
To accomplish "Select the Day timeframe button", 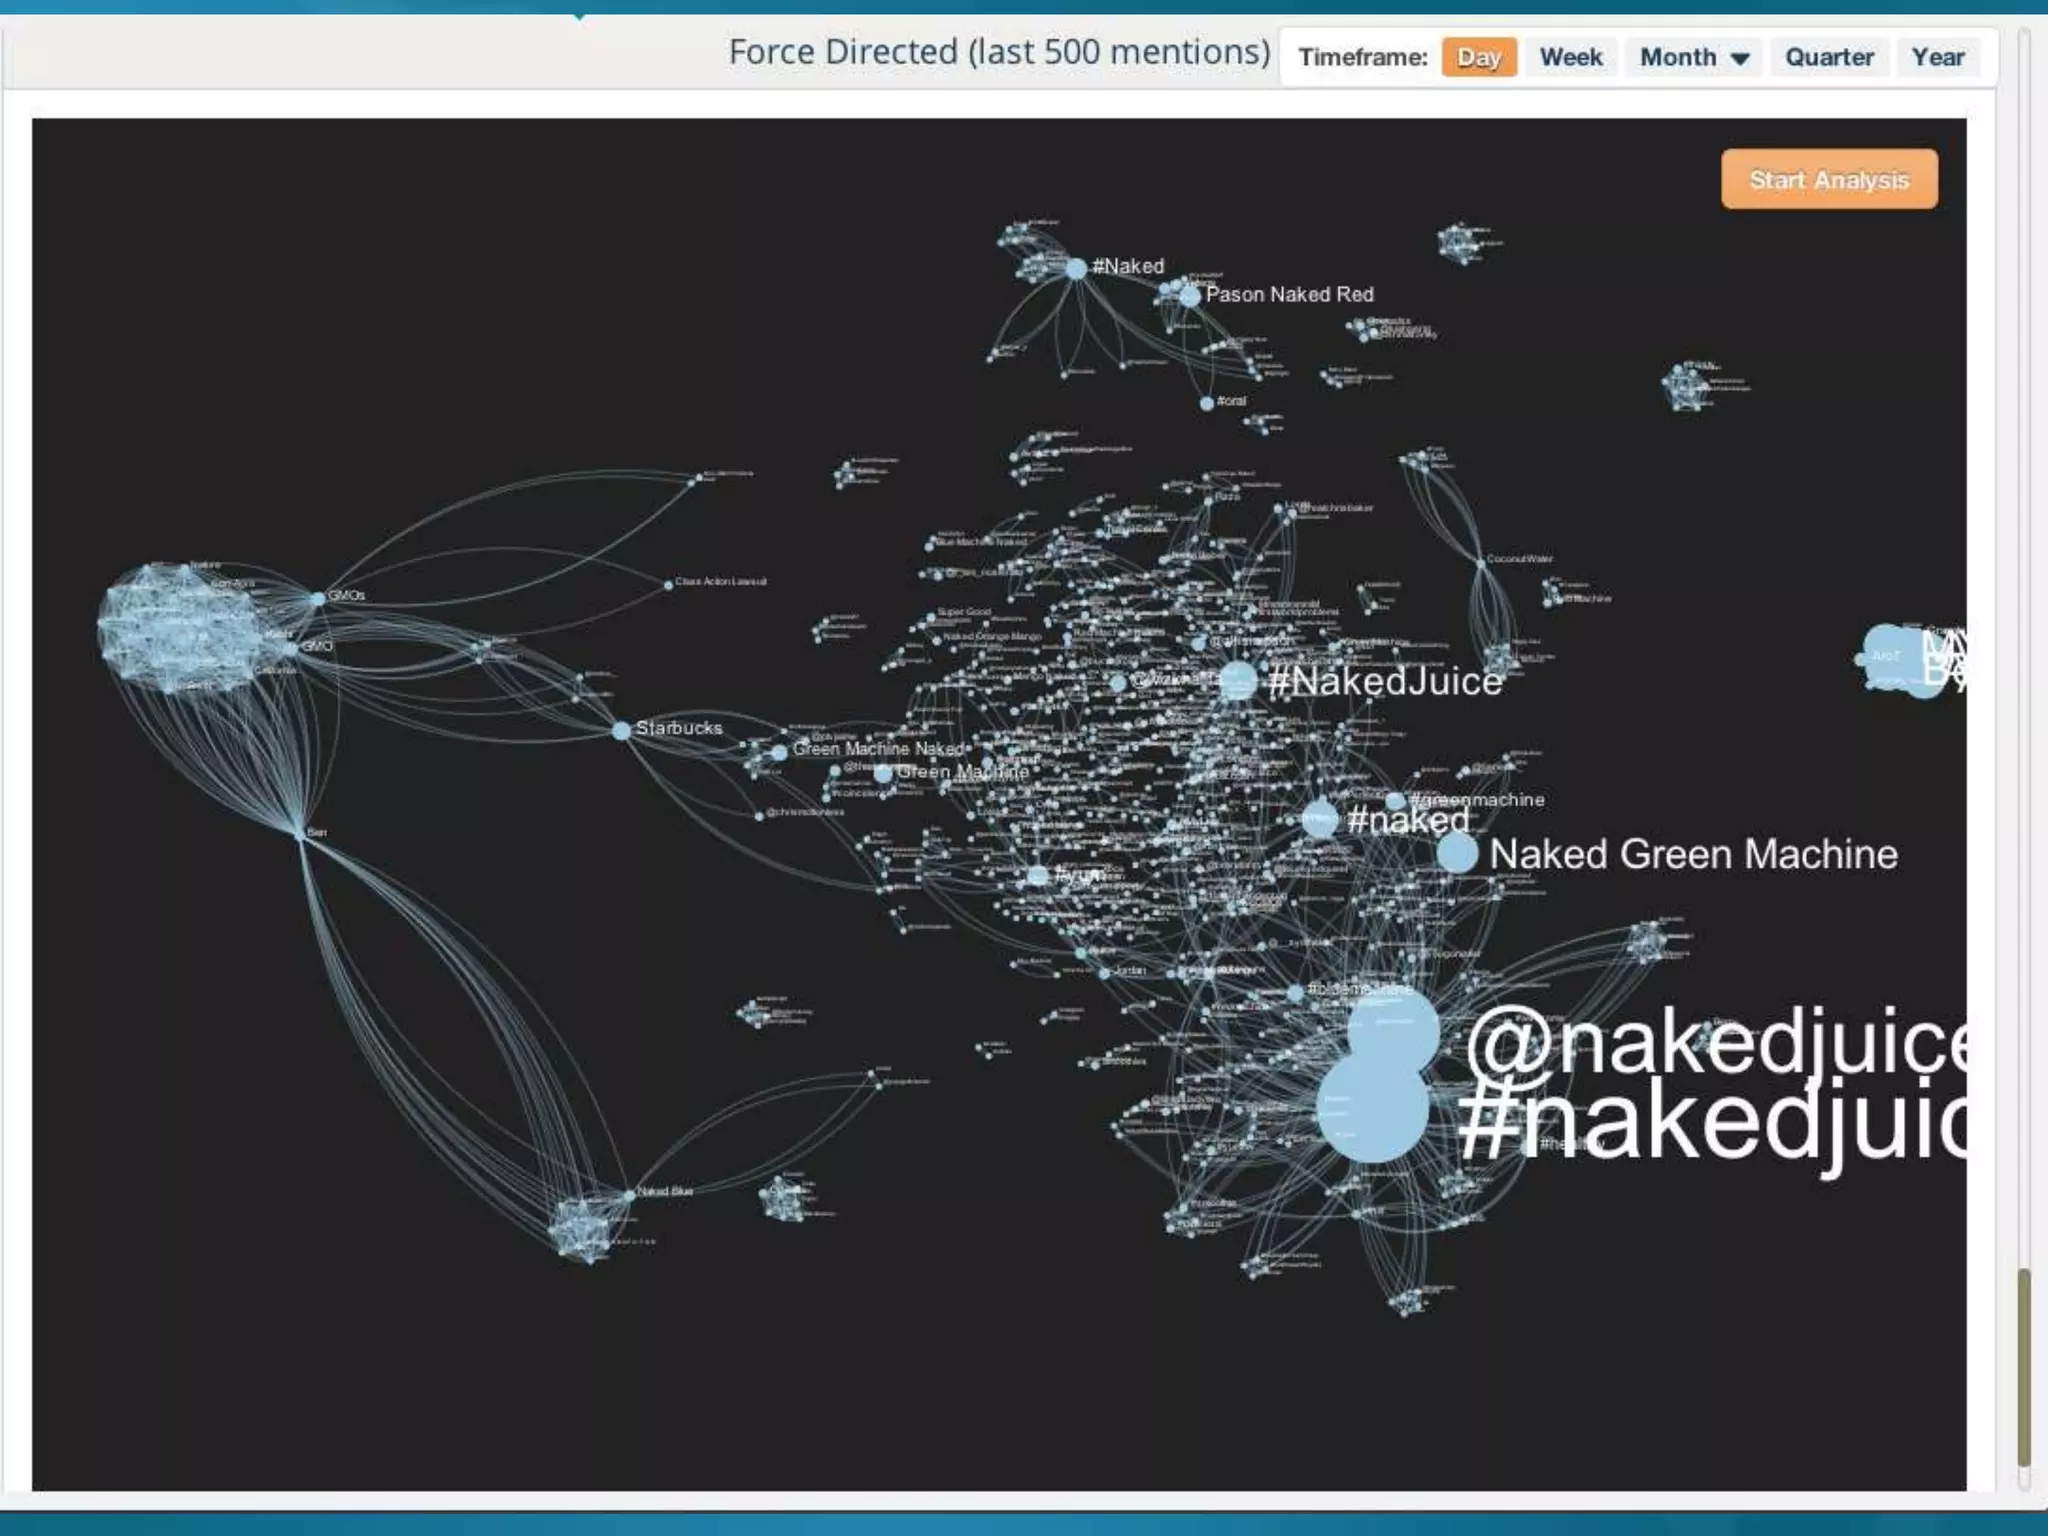I will tap(1478, 57).
